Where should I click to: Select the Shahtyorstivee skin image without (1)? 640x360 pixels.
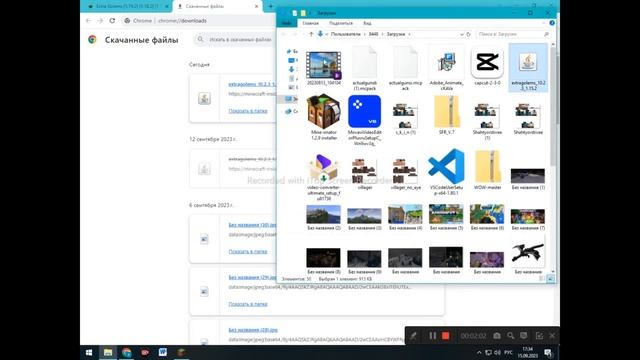point(528,118)
